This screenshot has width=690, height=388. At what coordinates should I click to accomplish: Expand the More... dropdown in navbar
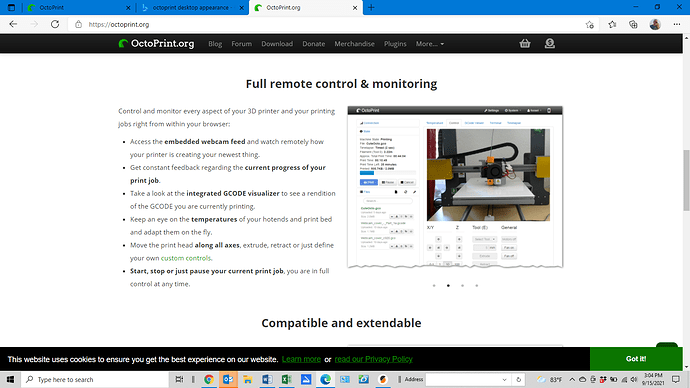[429, 44]
